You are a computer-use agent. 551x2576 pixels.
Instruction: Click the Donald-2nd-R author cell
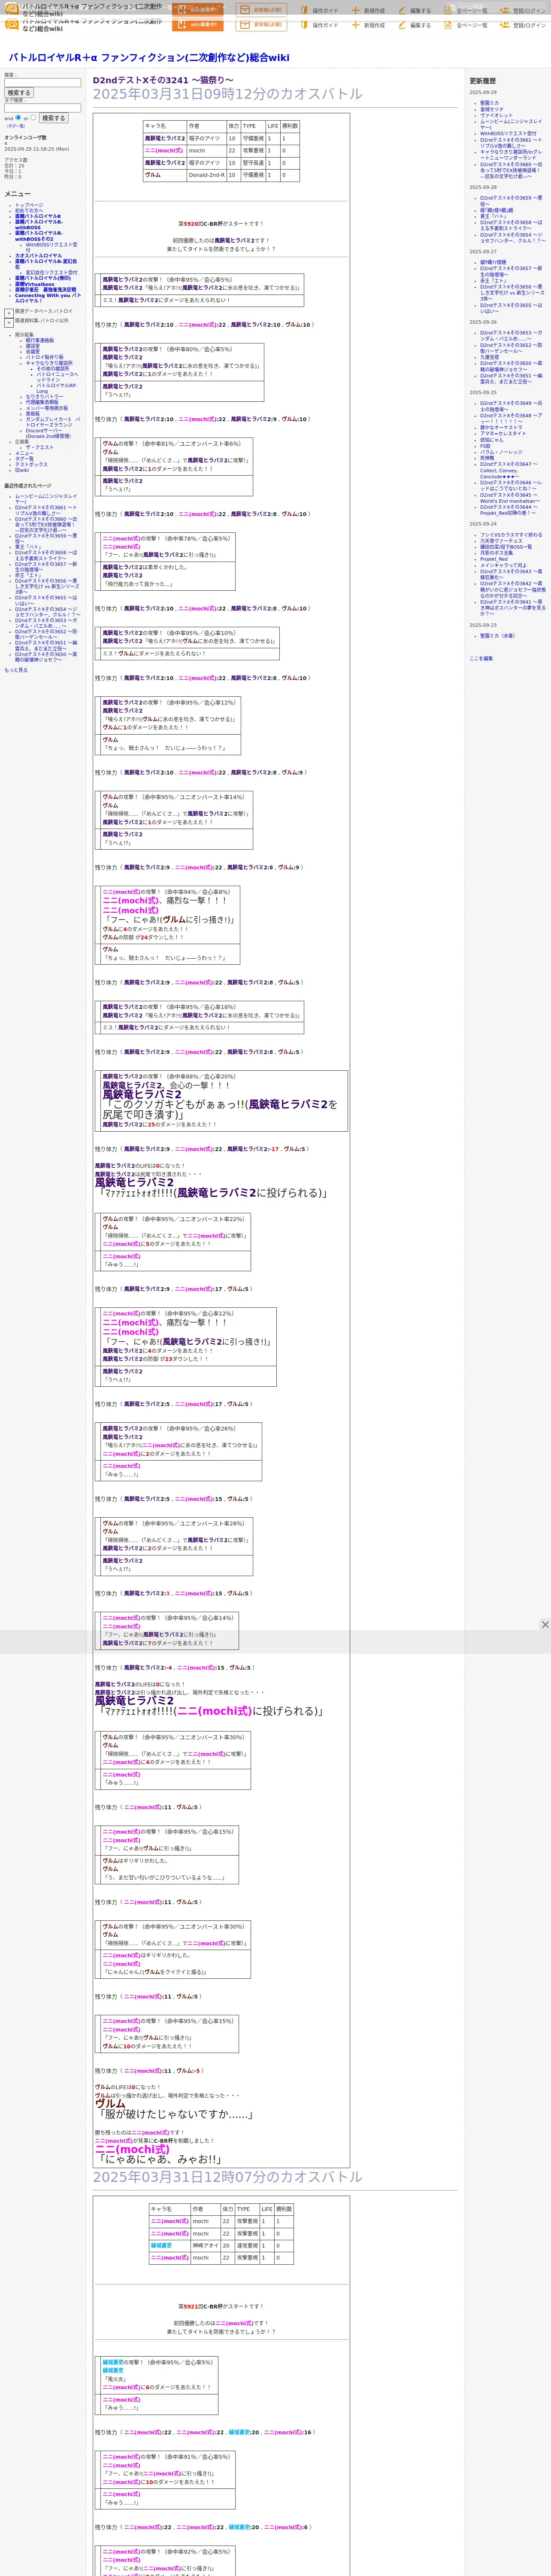point(206,175)
